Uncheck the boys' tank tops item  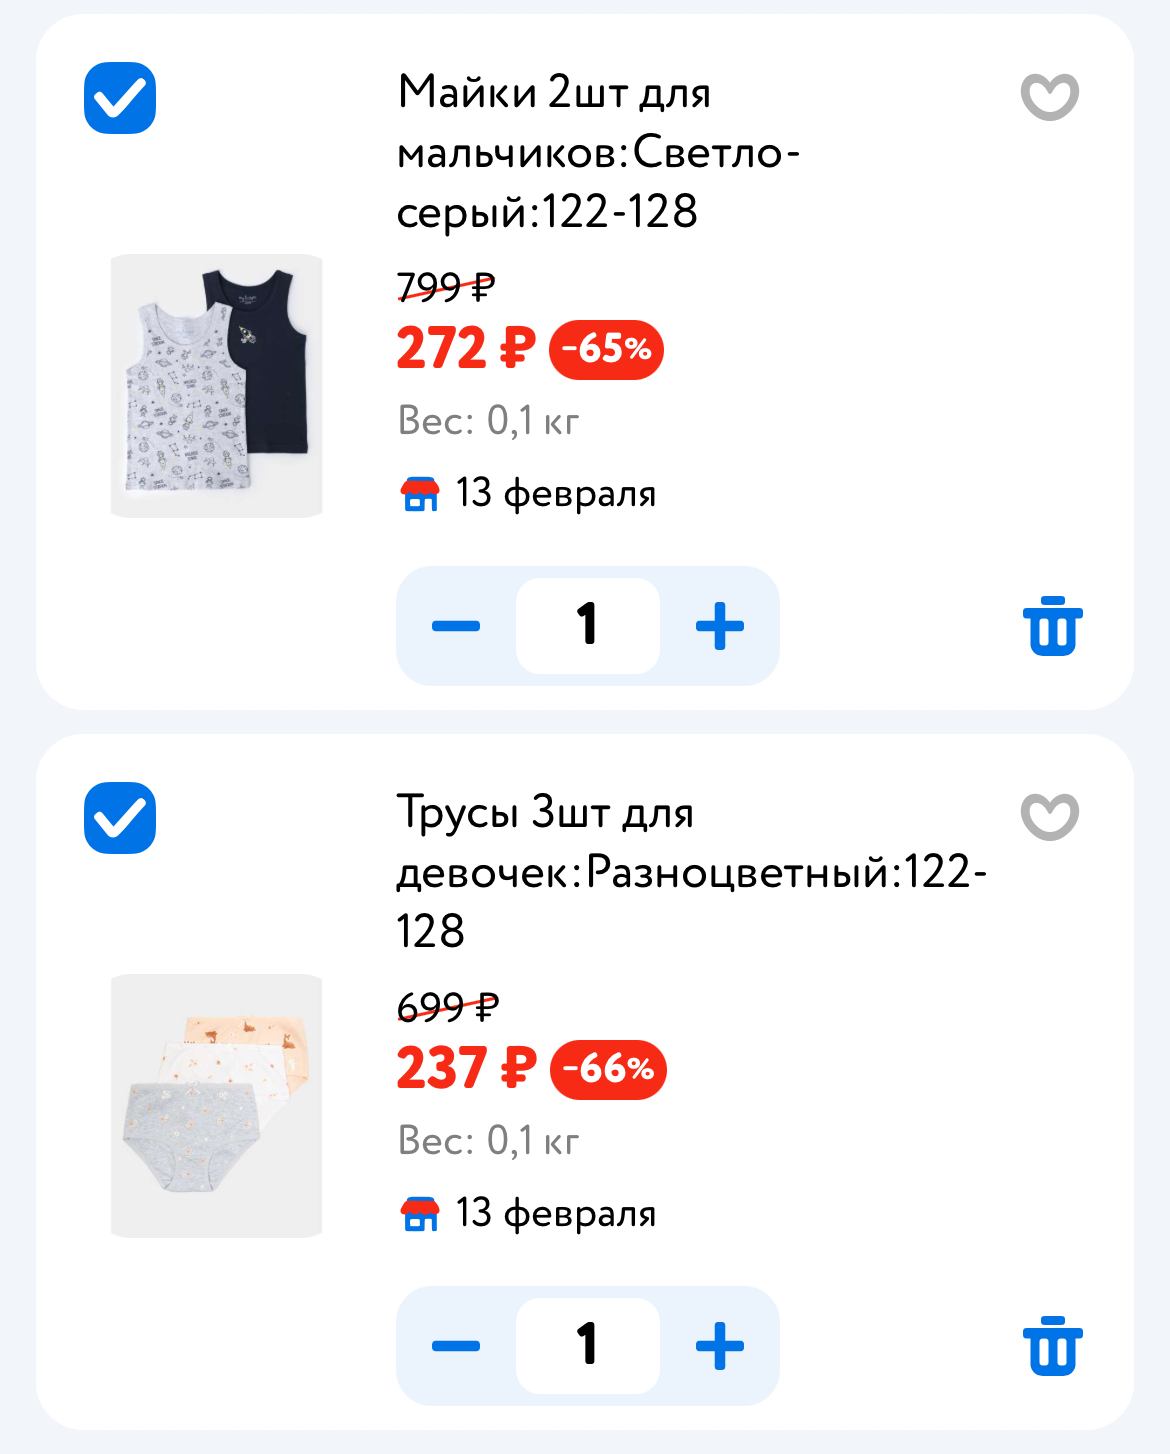click(x=120, y=98)
